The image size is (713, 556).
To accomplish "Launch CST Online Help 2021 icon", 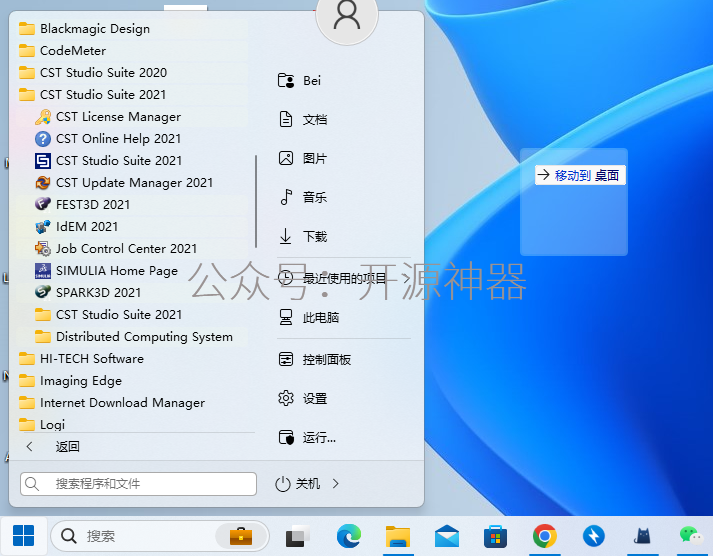I will coord(43,139).
